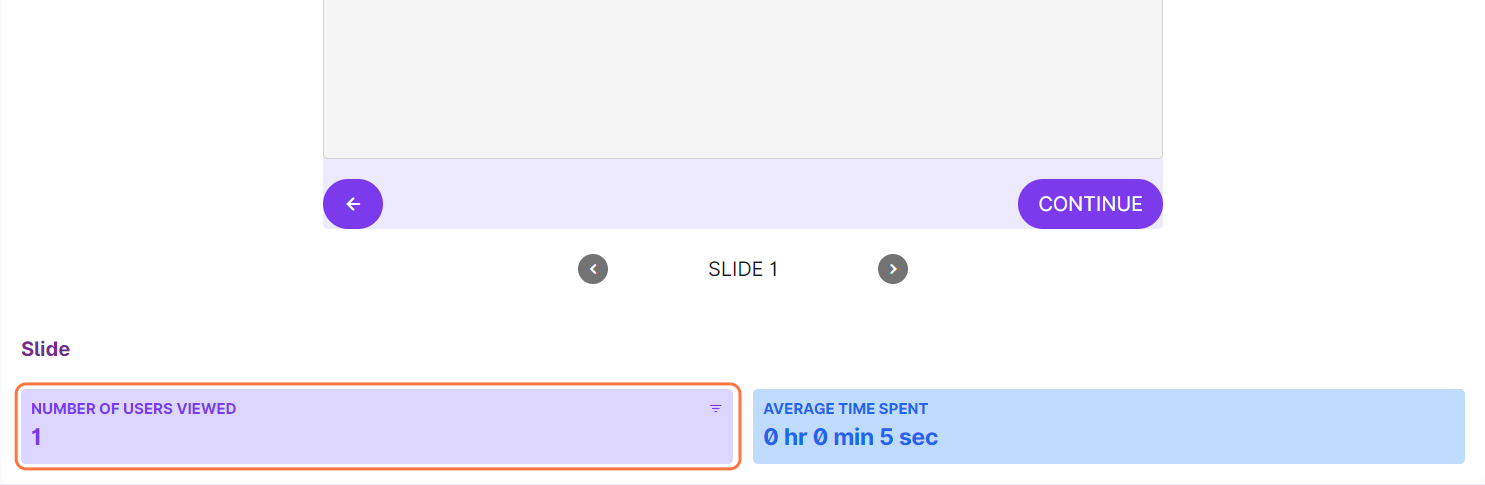The height and width of the screenshot is (485, 1485).
Task: Click the users viewed count value 1
Action: pyautogui.click(x=37, y=437)
